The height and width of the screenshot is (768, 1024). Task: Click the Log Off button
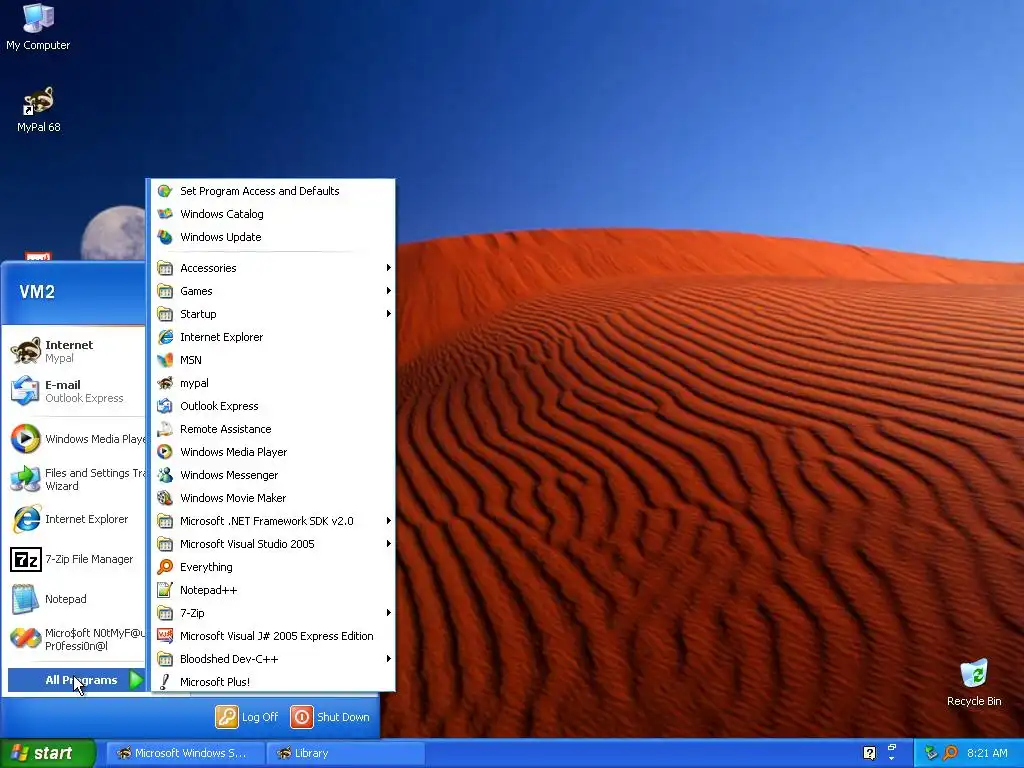click(247, 717)
